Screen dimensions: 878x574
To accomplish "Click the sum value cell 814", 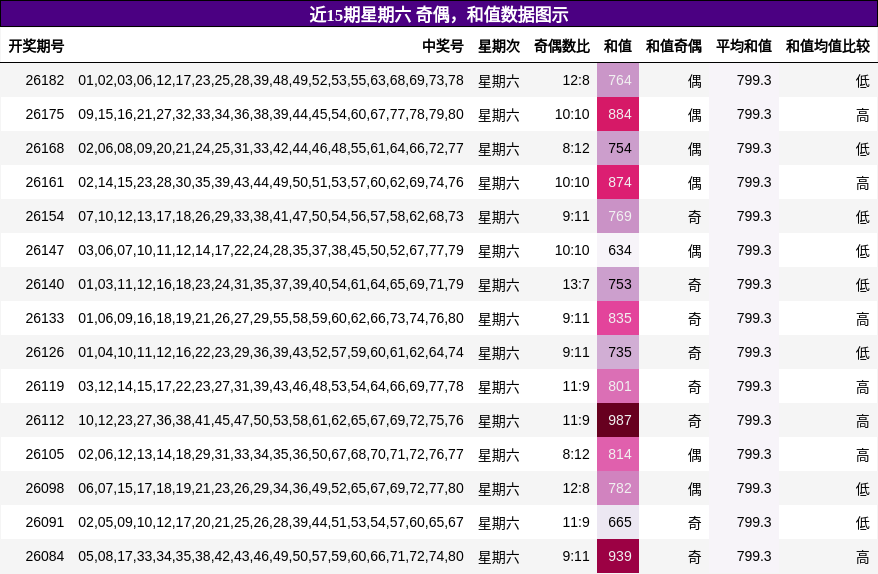I will click(618, 454).
